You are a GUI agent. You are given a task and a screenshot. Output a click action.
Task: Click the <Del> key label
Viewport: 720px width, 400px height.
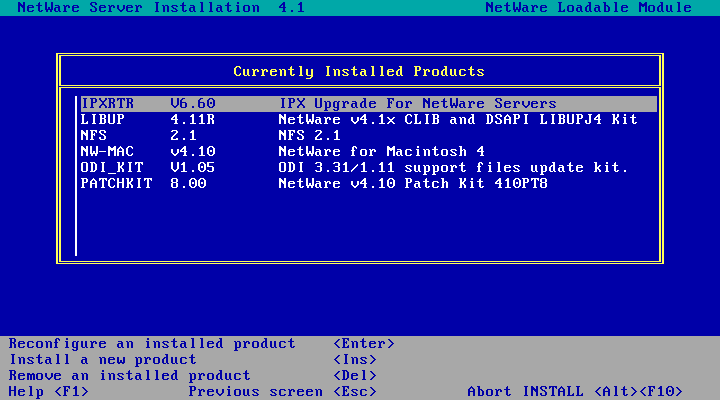pyautogui.click(x=355, y=376)
